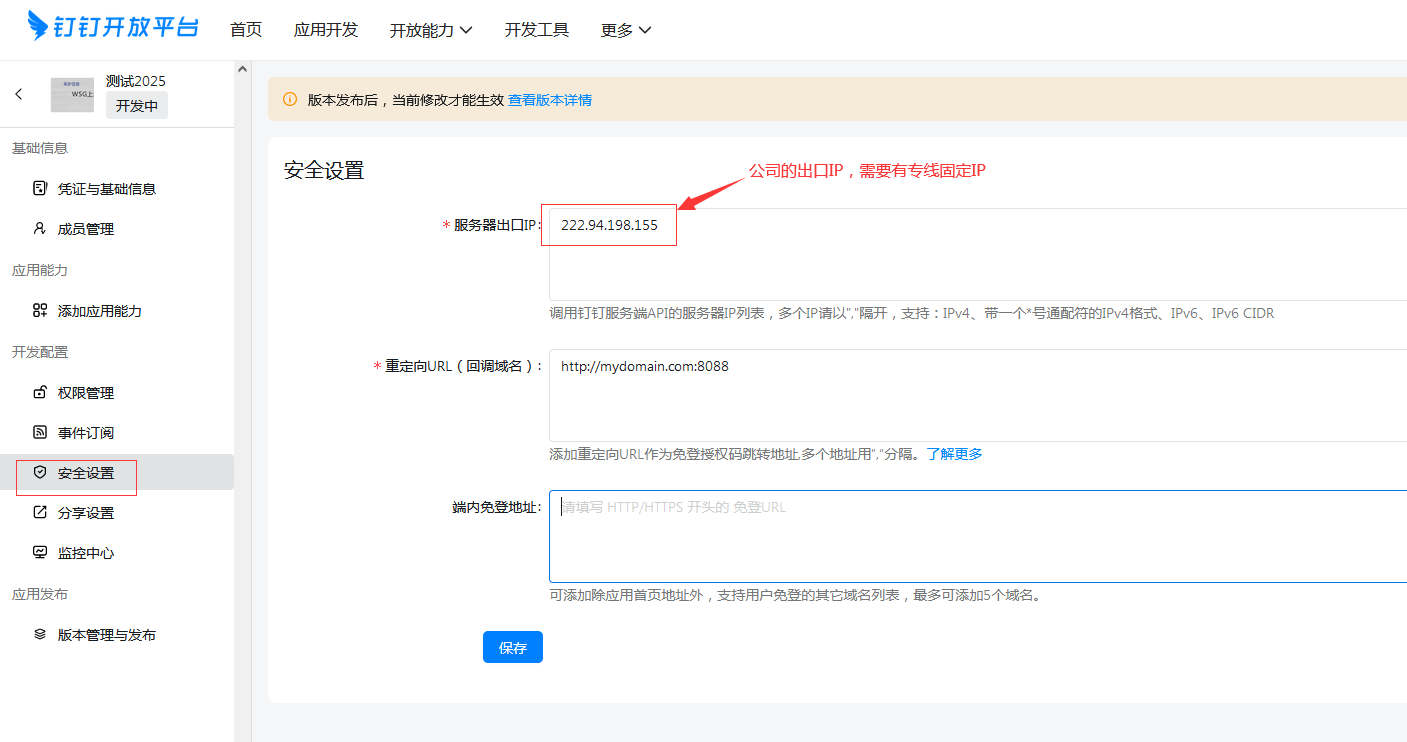Screen dimensions: 1407x742
Task: Click the share settings icon
Action: 40,512
